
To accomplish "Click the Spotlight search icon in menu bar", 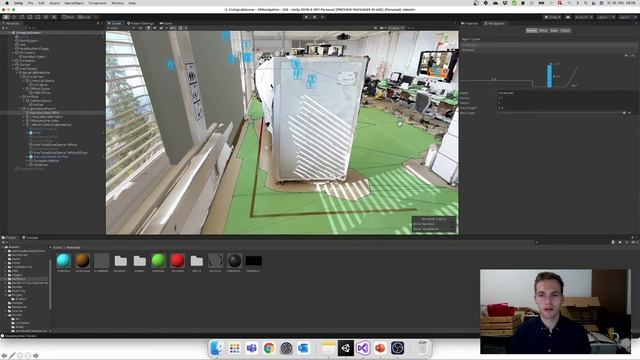I will pos(585,3).
